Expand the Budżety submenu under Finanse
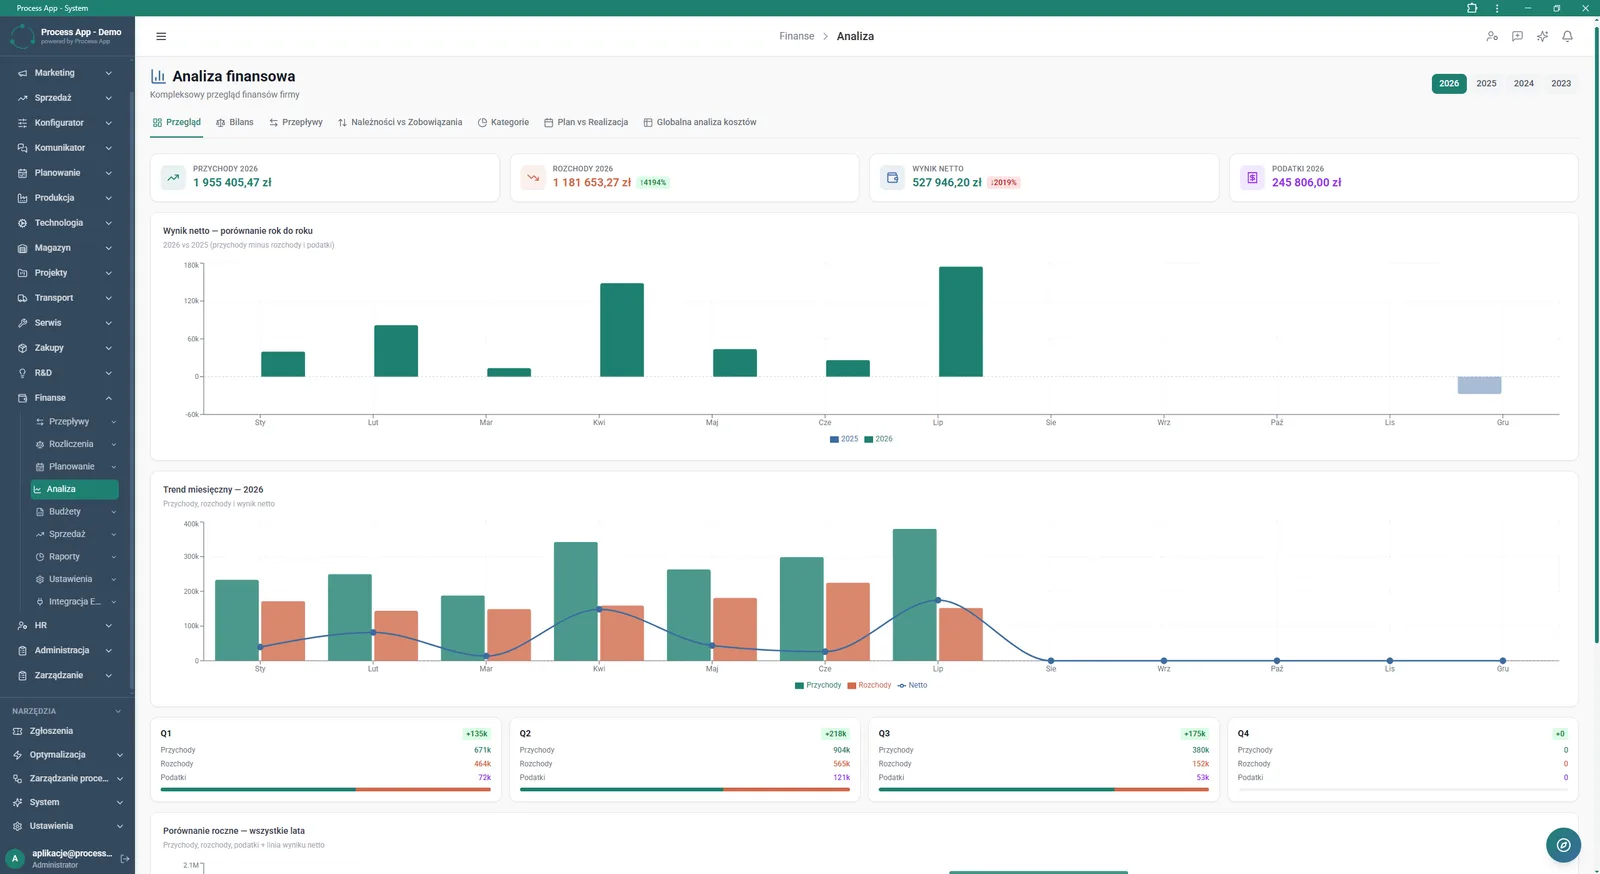Screen dimensions: 1600x874 point(75,512)
